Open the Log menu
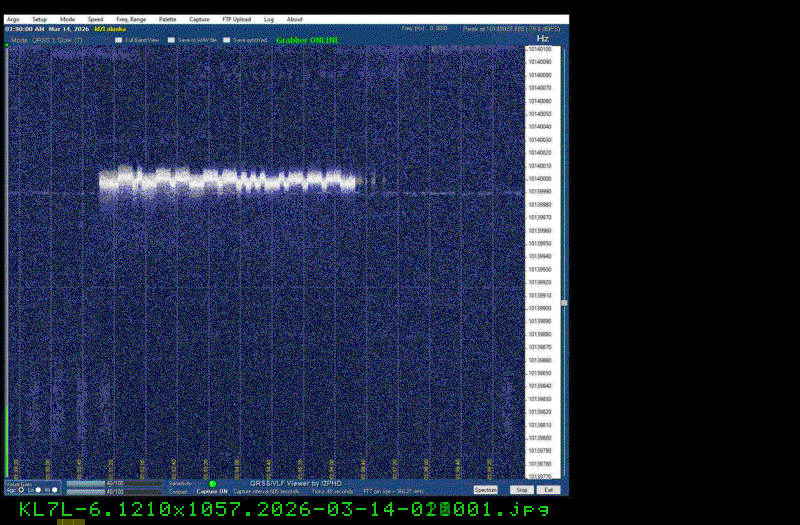The image size is (800, 525). point(269,19)
